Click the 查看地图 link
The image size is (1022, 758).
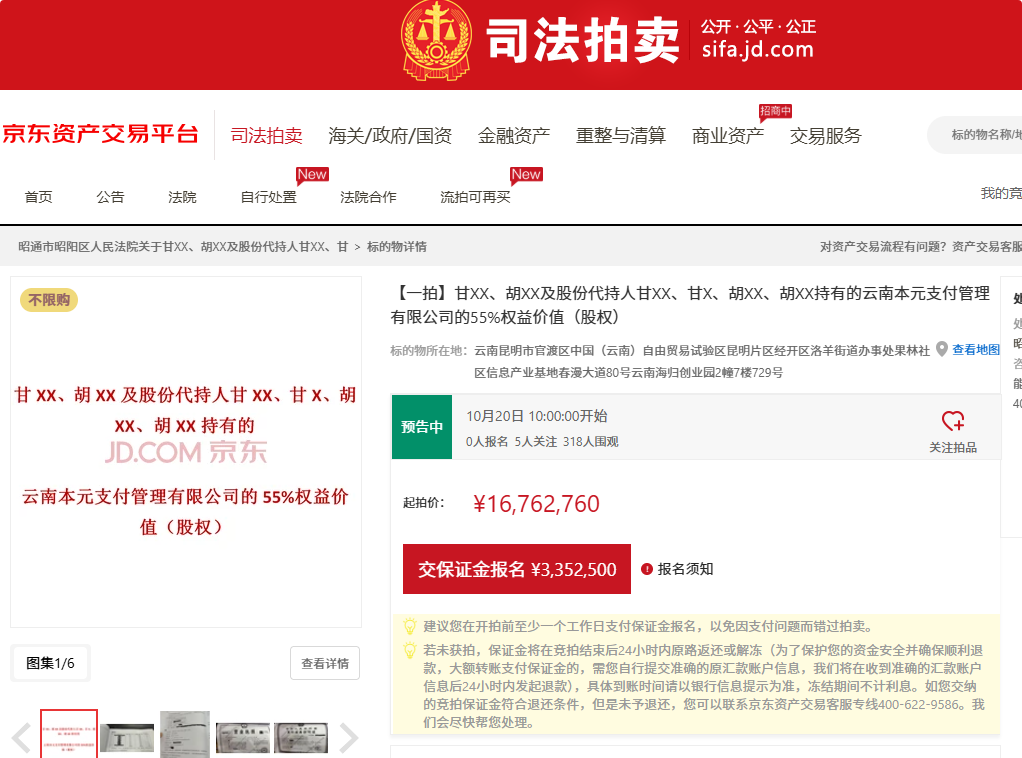click(976, 349)
